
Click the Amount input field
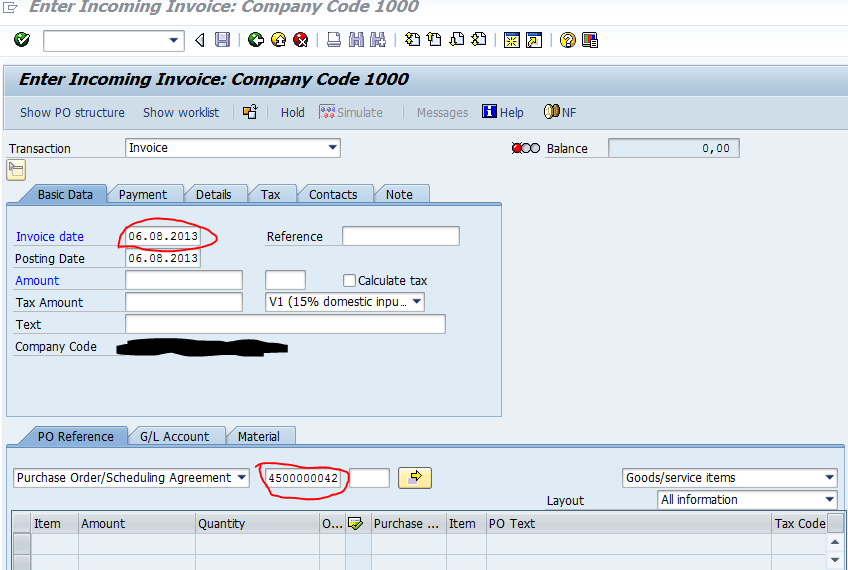[184, 281]
